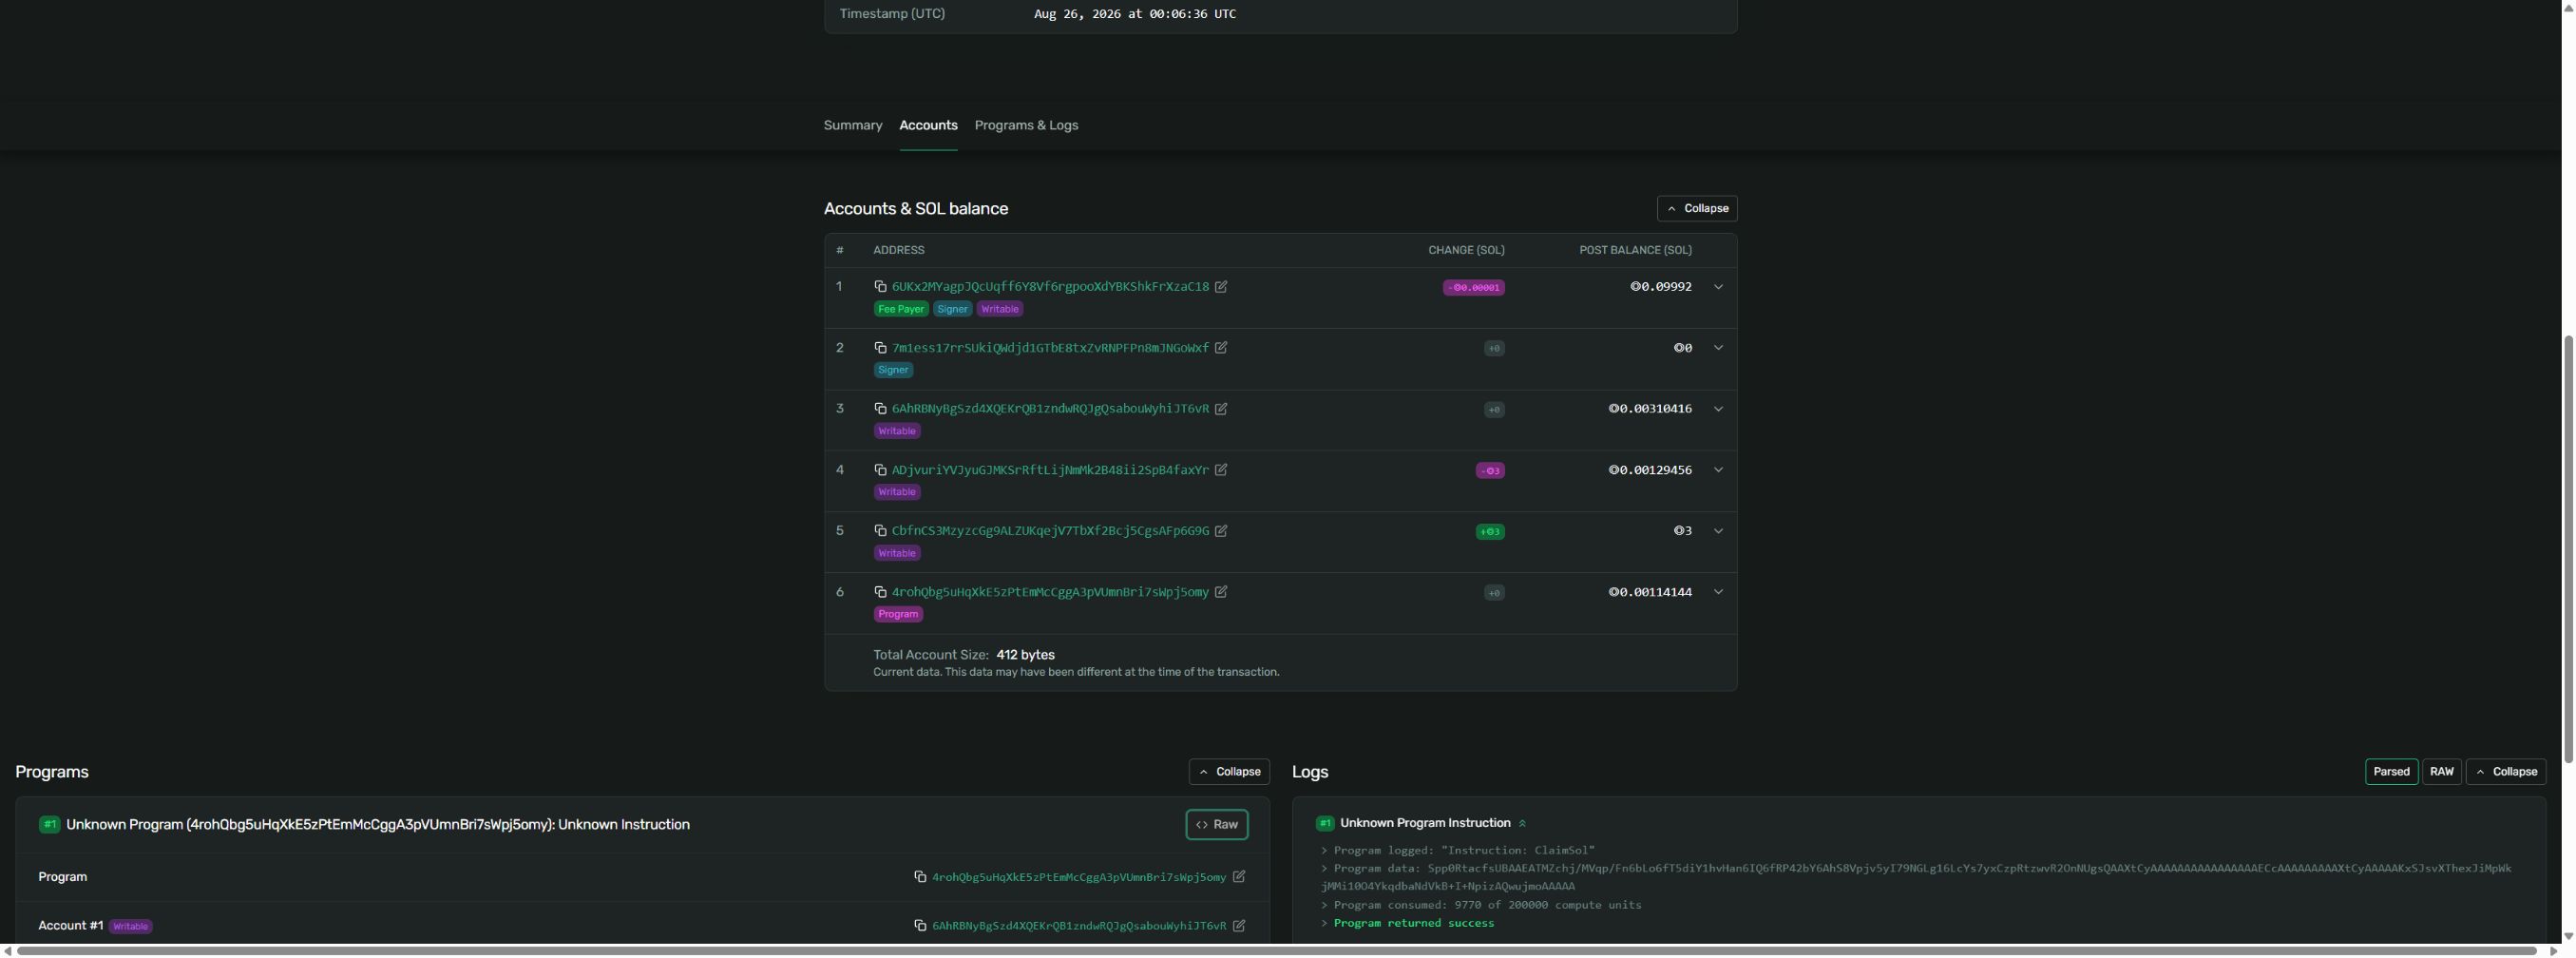Viewport: 2576px width, 958px height.
Task: Click the vertical page scrollbar
Action: (x=2567, y=550)
